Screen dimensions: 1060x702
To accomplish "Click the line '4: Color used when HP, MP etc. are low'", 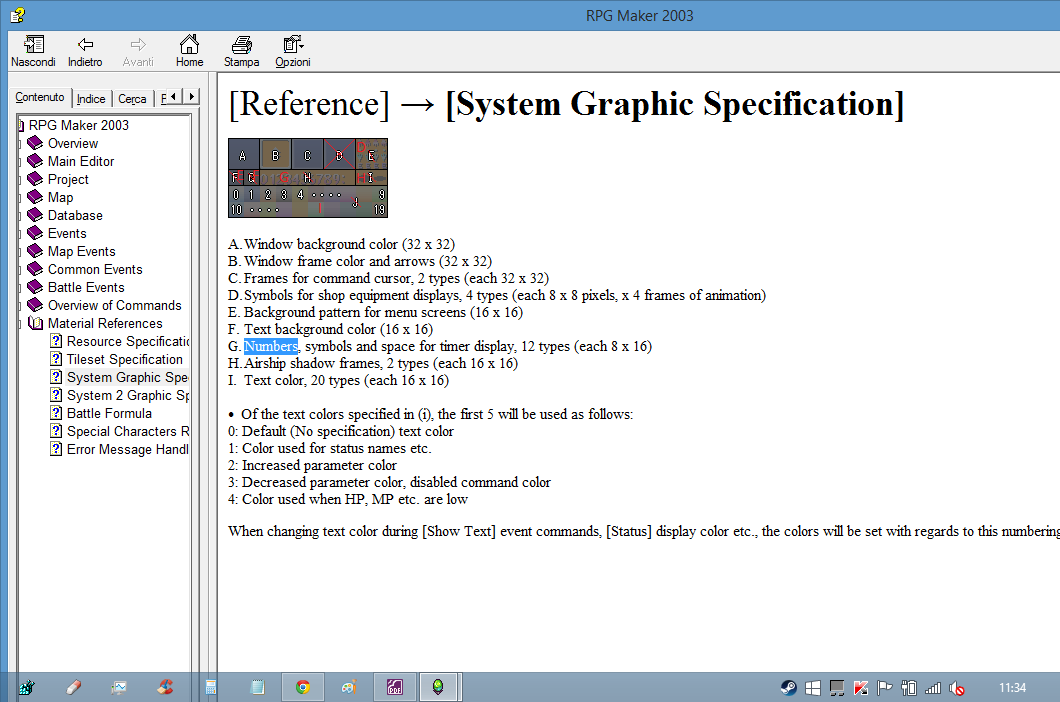I will 347,499.
